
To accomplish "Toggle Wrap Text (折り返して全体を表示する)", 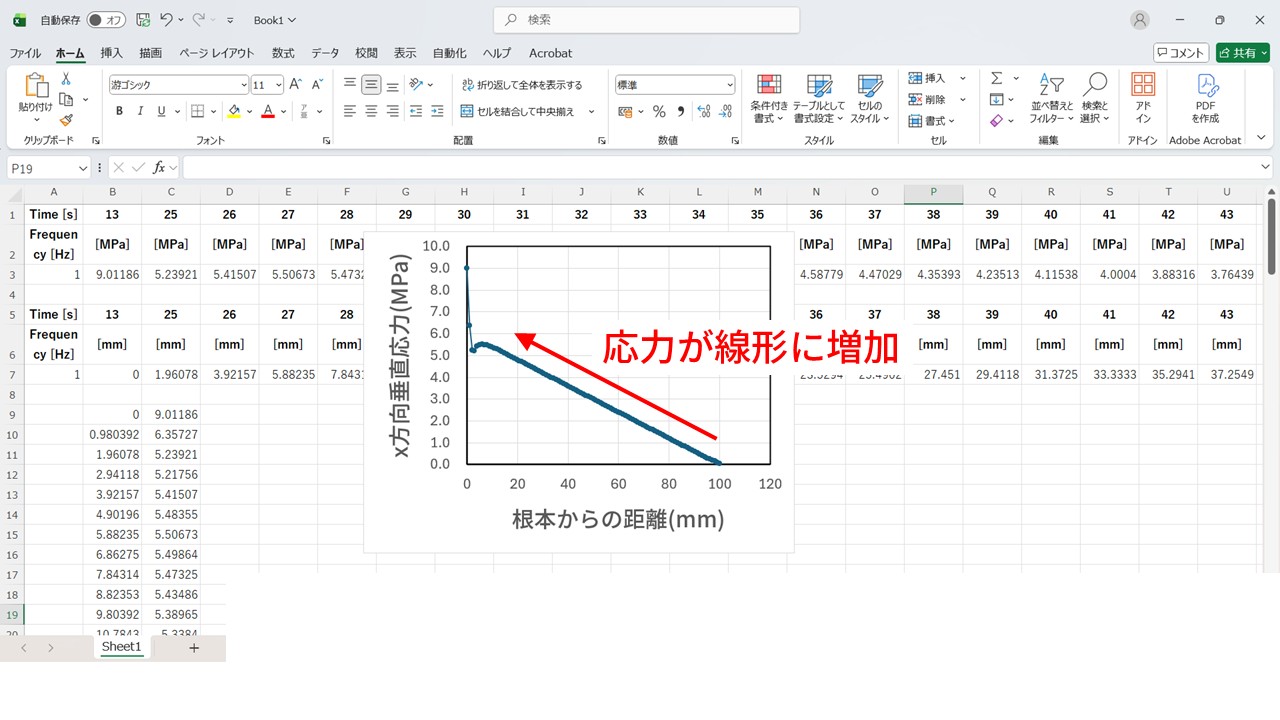I will pos(522,85).
